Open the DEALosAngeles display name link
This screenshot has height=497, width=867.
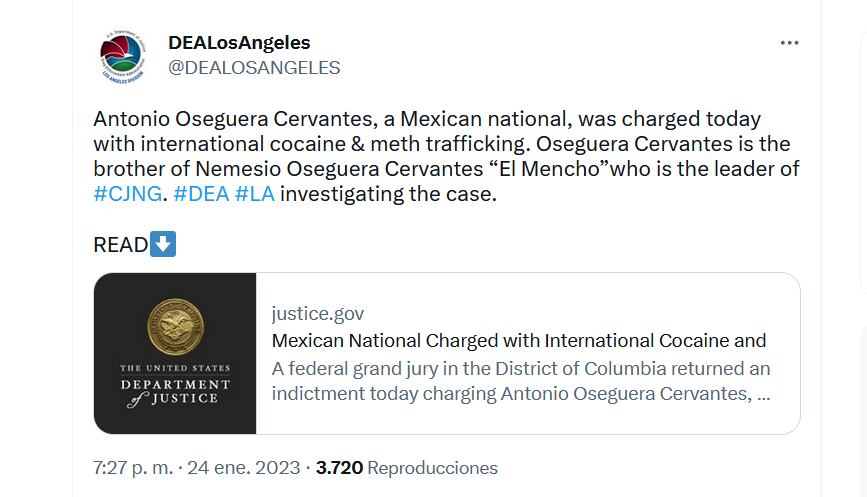click(239, 43)
